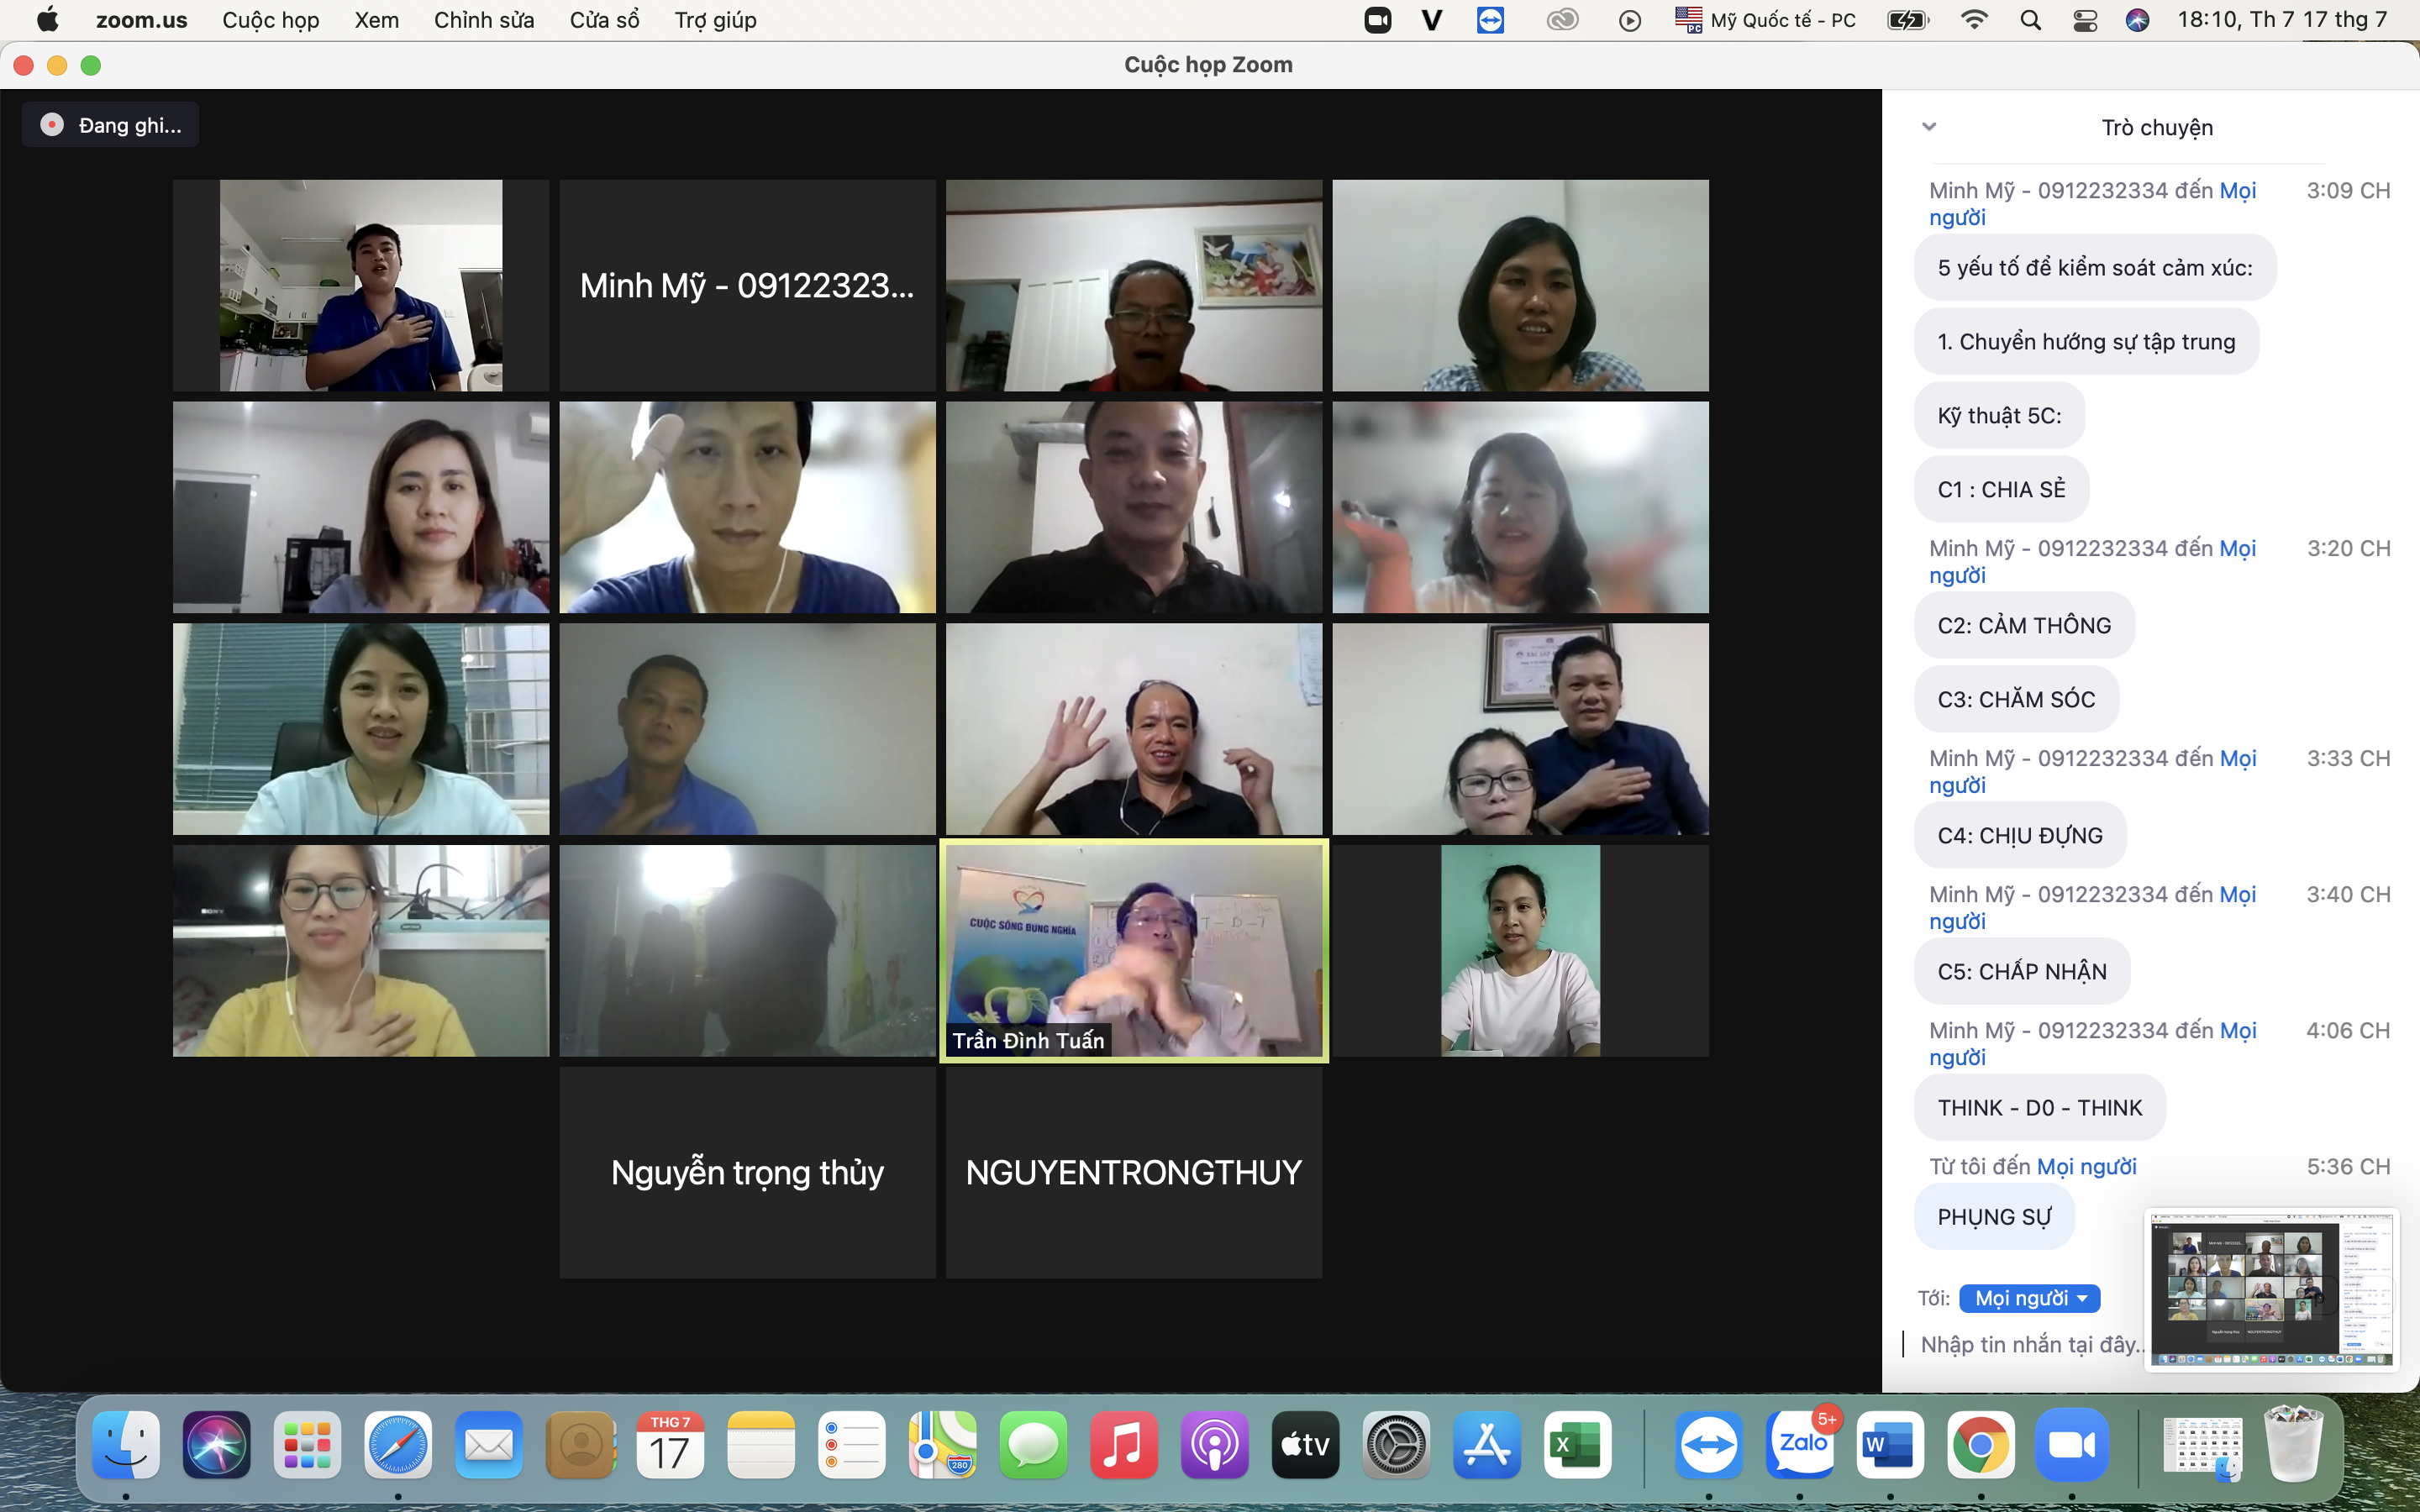This screenshot has width=2420, height=1512.
Task: Click the Zoom camera menu bar icon
Action: pos(1378,20)
